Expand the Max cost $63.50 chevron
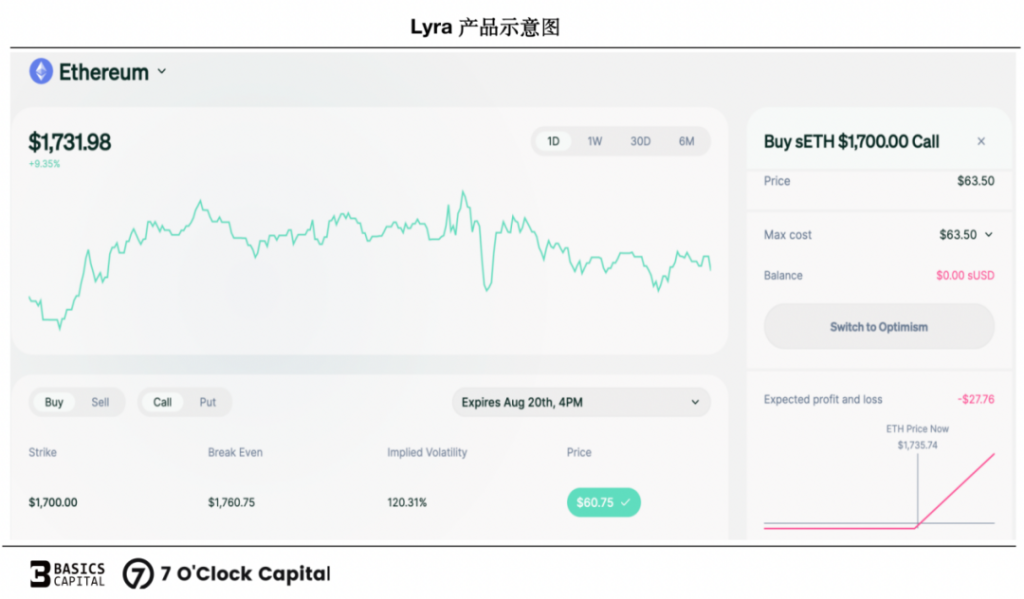Image resolution: width=1024 pixels, height=599 pixels. pyautogui.click(x=989, y=235)
